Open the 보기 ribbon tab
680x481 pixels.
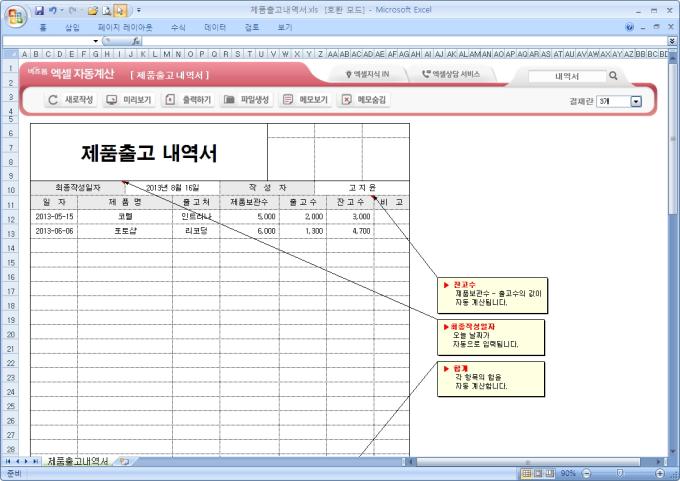click(x=284, y=27)
